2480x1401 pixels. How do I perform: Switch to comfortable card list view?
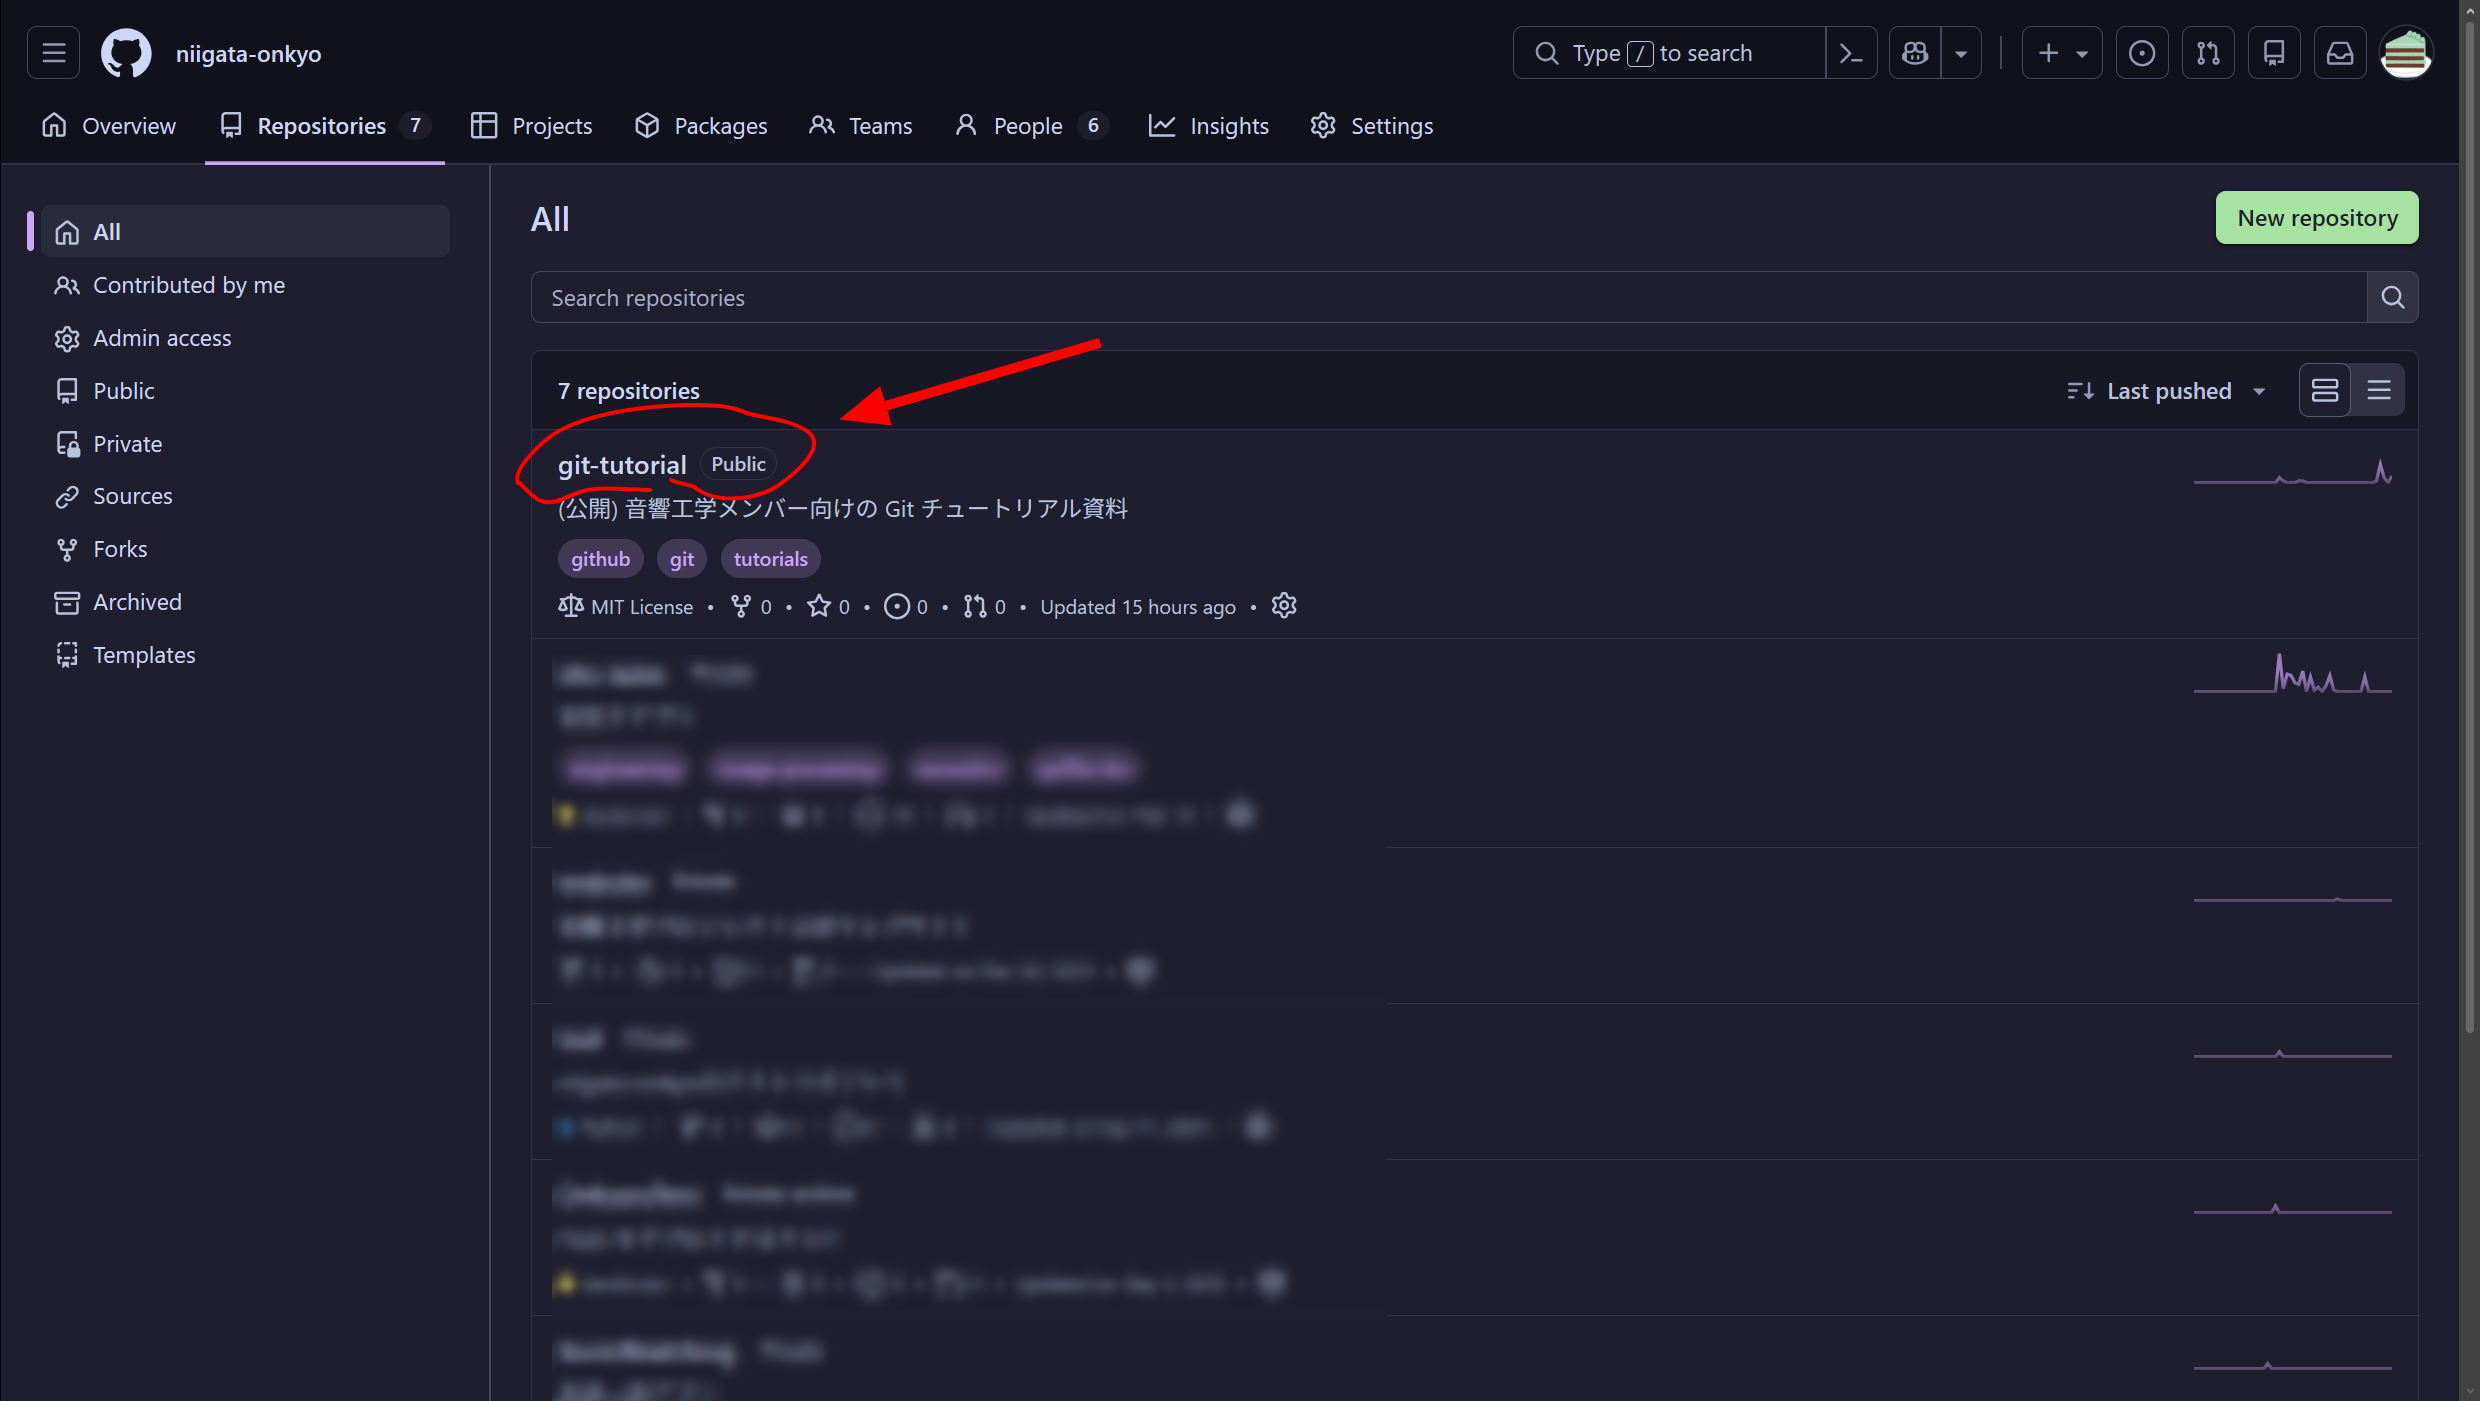pos(2324,390)
